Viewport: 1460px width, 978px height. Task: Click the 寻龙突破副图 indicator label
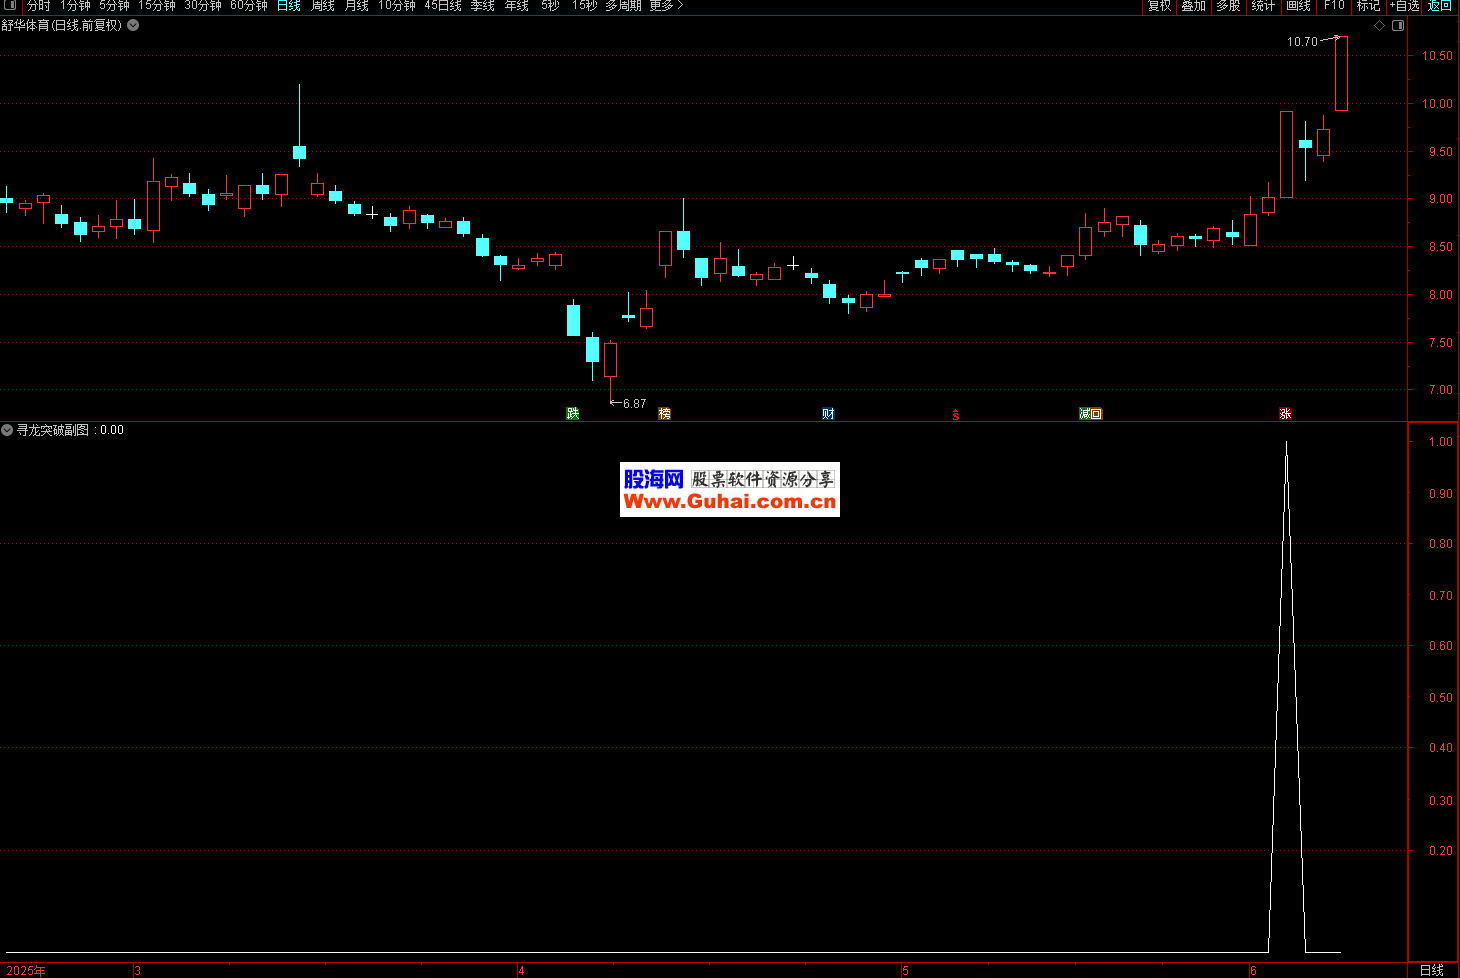pyautogui.click(x=52, y=430)
